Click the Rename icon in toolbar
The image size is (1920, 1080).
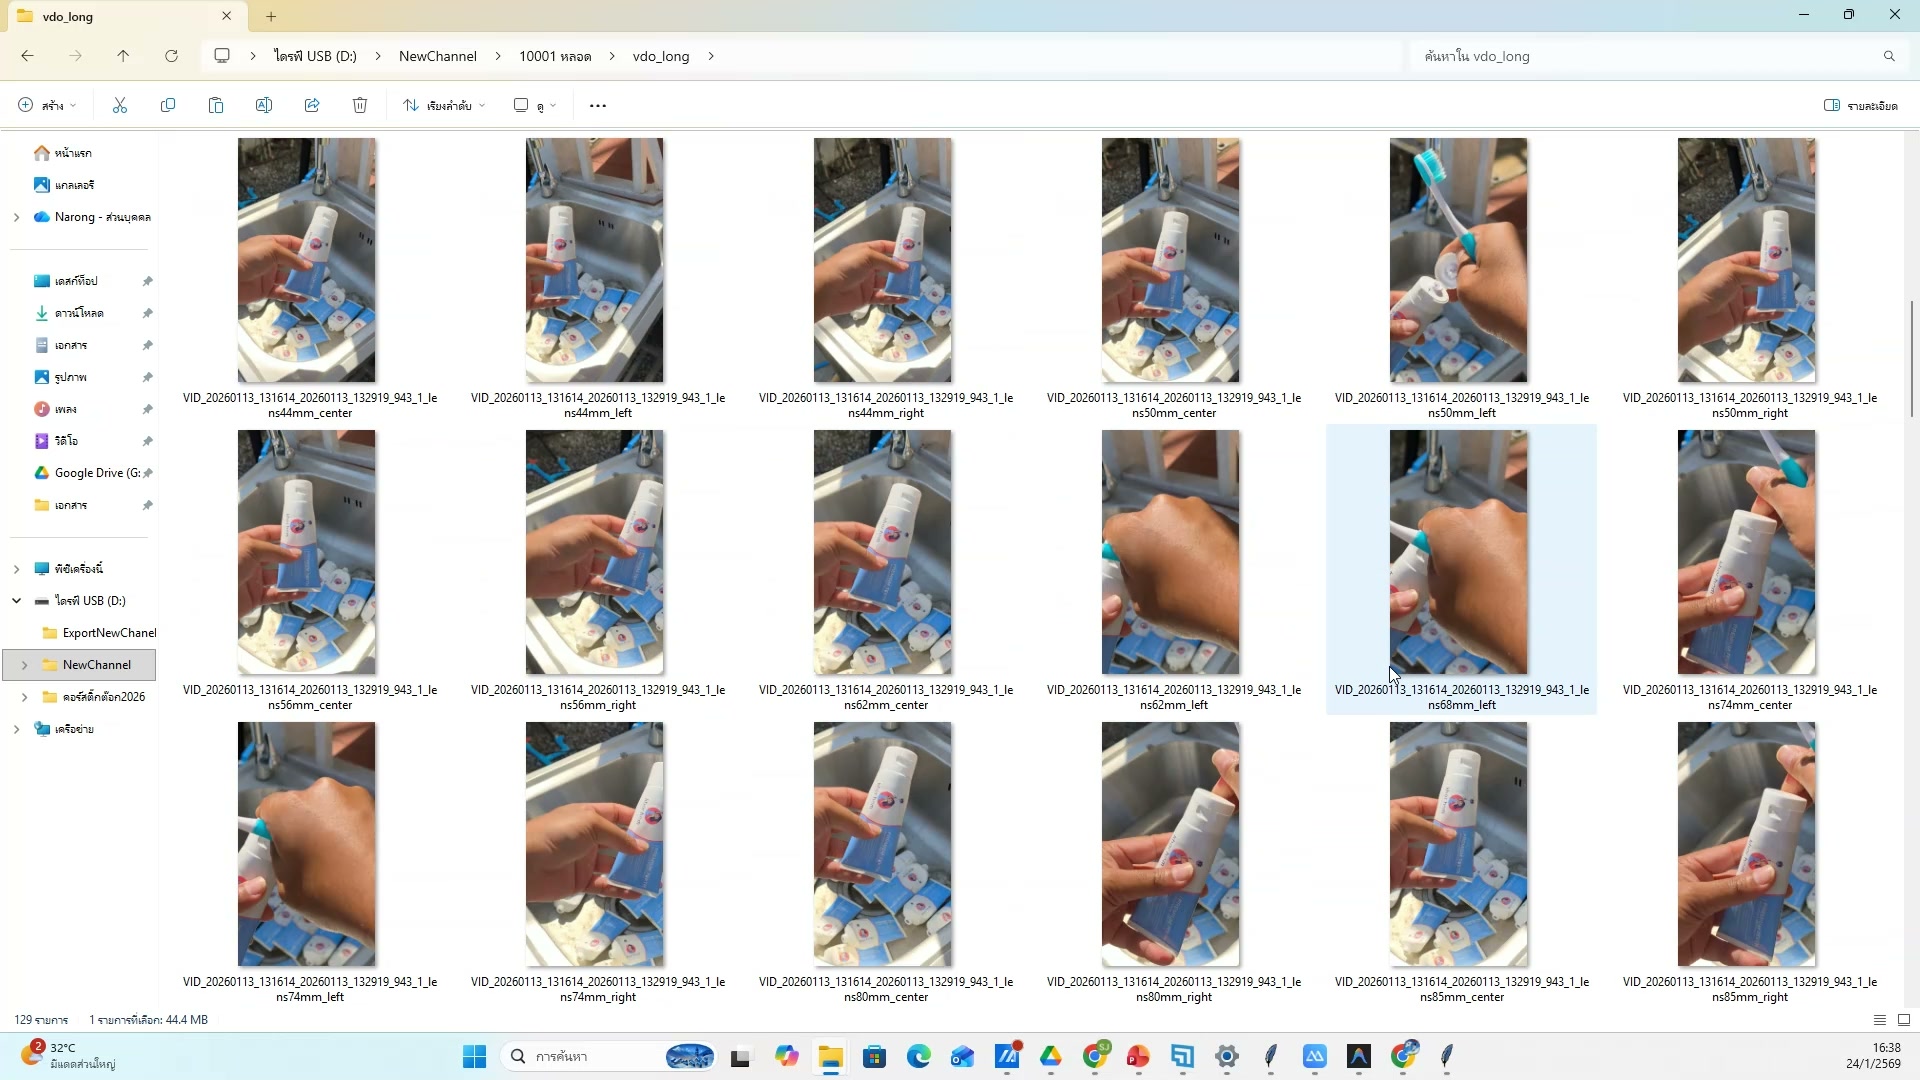(x=264, y=105)
